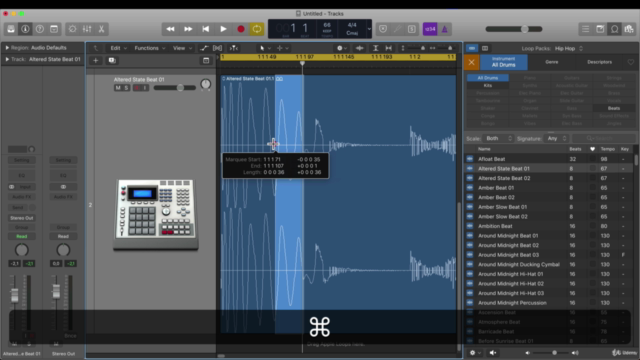Image resolution: width=640 pixels, height=360 pixels.
Task: Click the plus Add Track button
Action: (96, 60)
